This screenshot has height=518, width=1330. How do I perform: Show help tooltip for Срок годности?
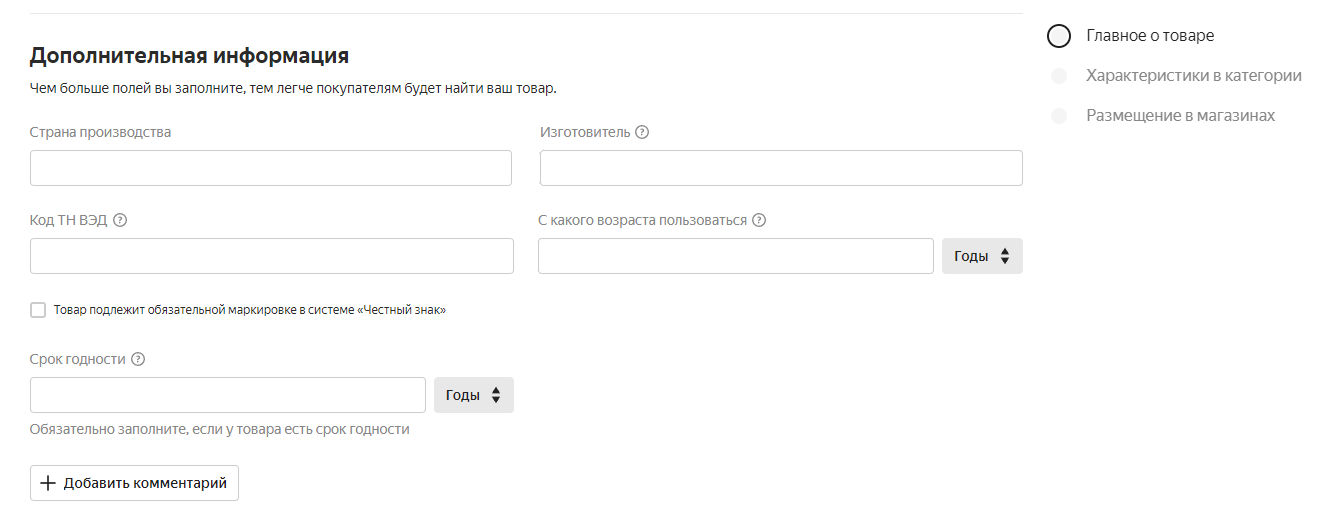[x=138, y=359]
